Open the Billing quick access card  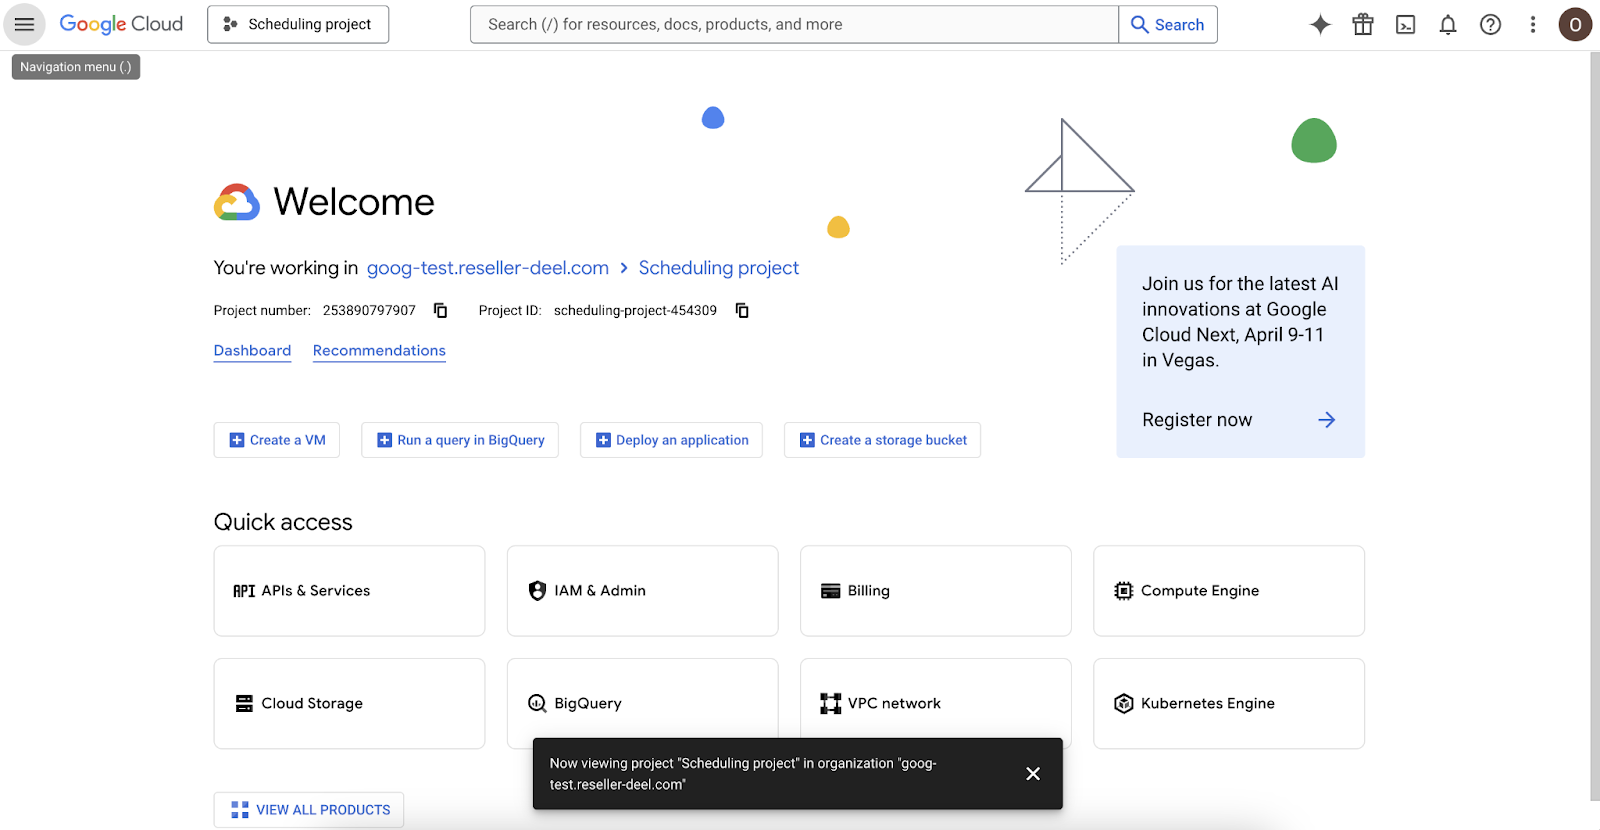click(x=935, y=591)
